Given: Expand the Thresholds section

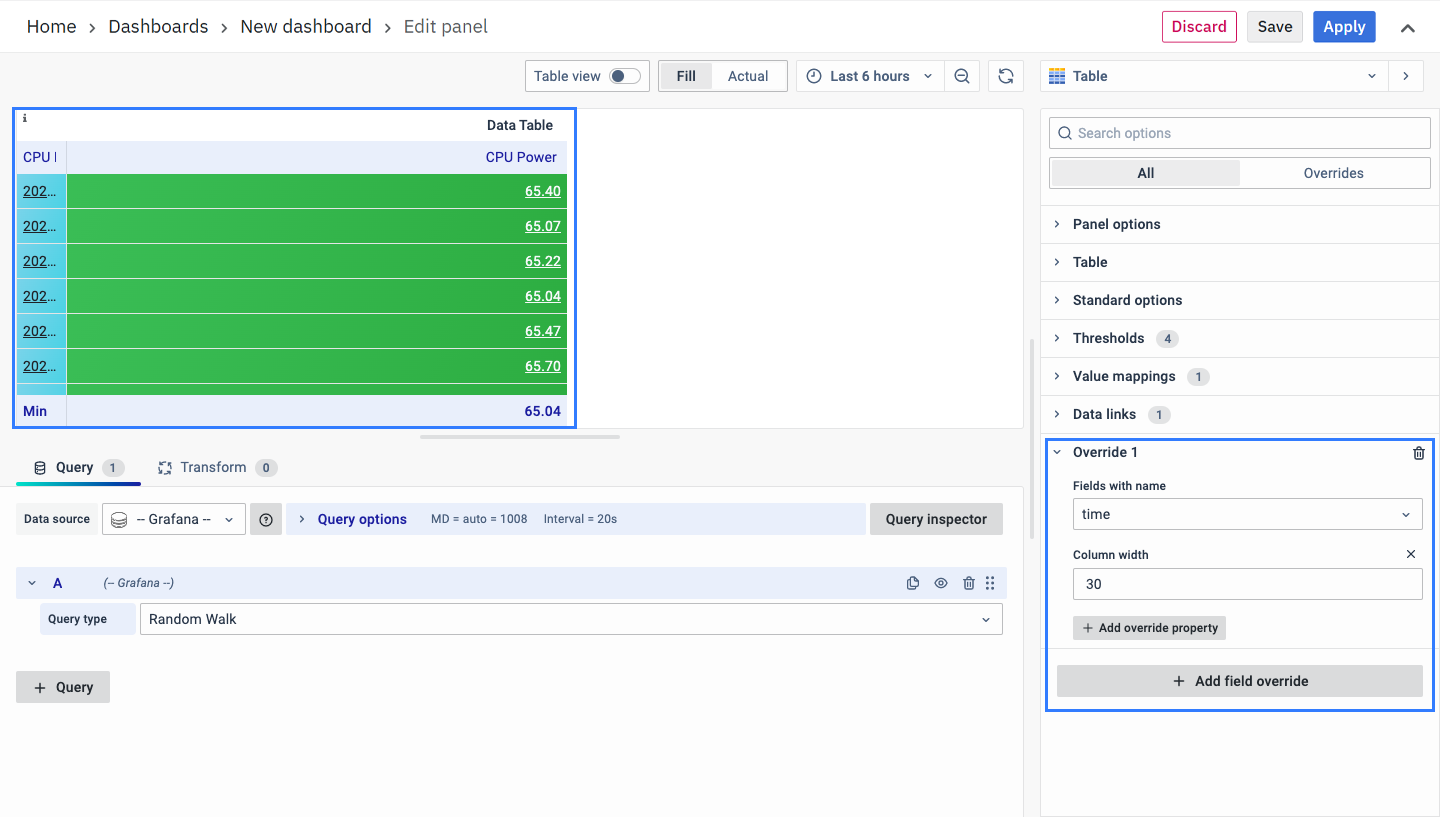Looking at the screenshot, I should pos(1108,338).
